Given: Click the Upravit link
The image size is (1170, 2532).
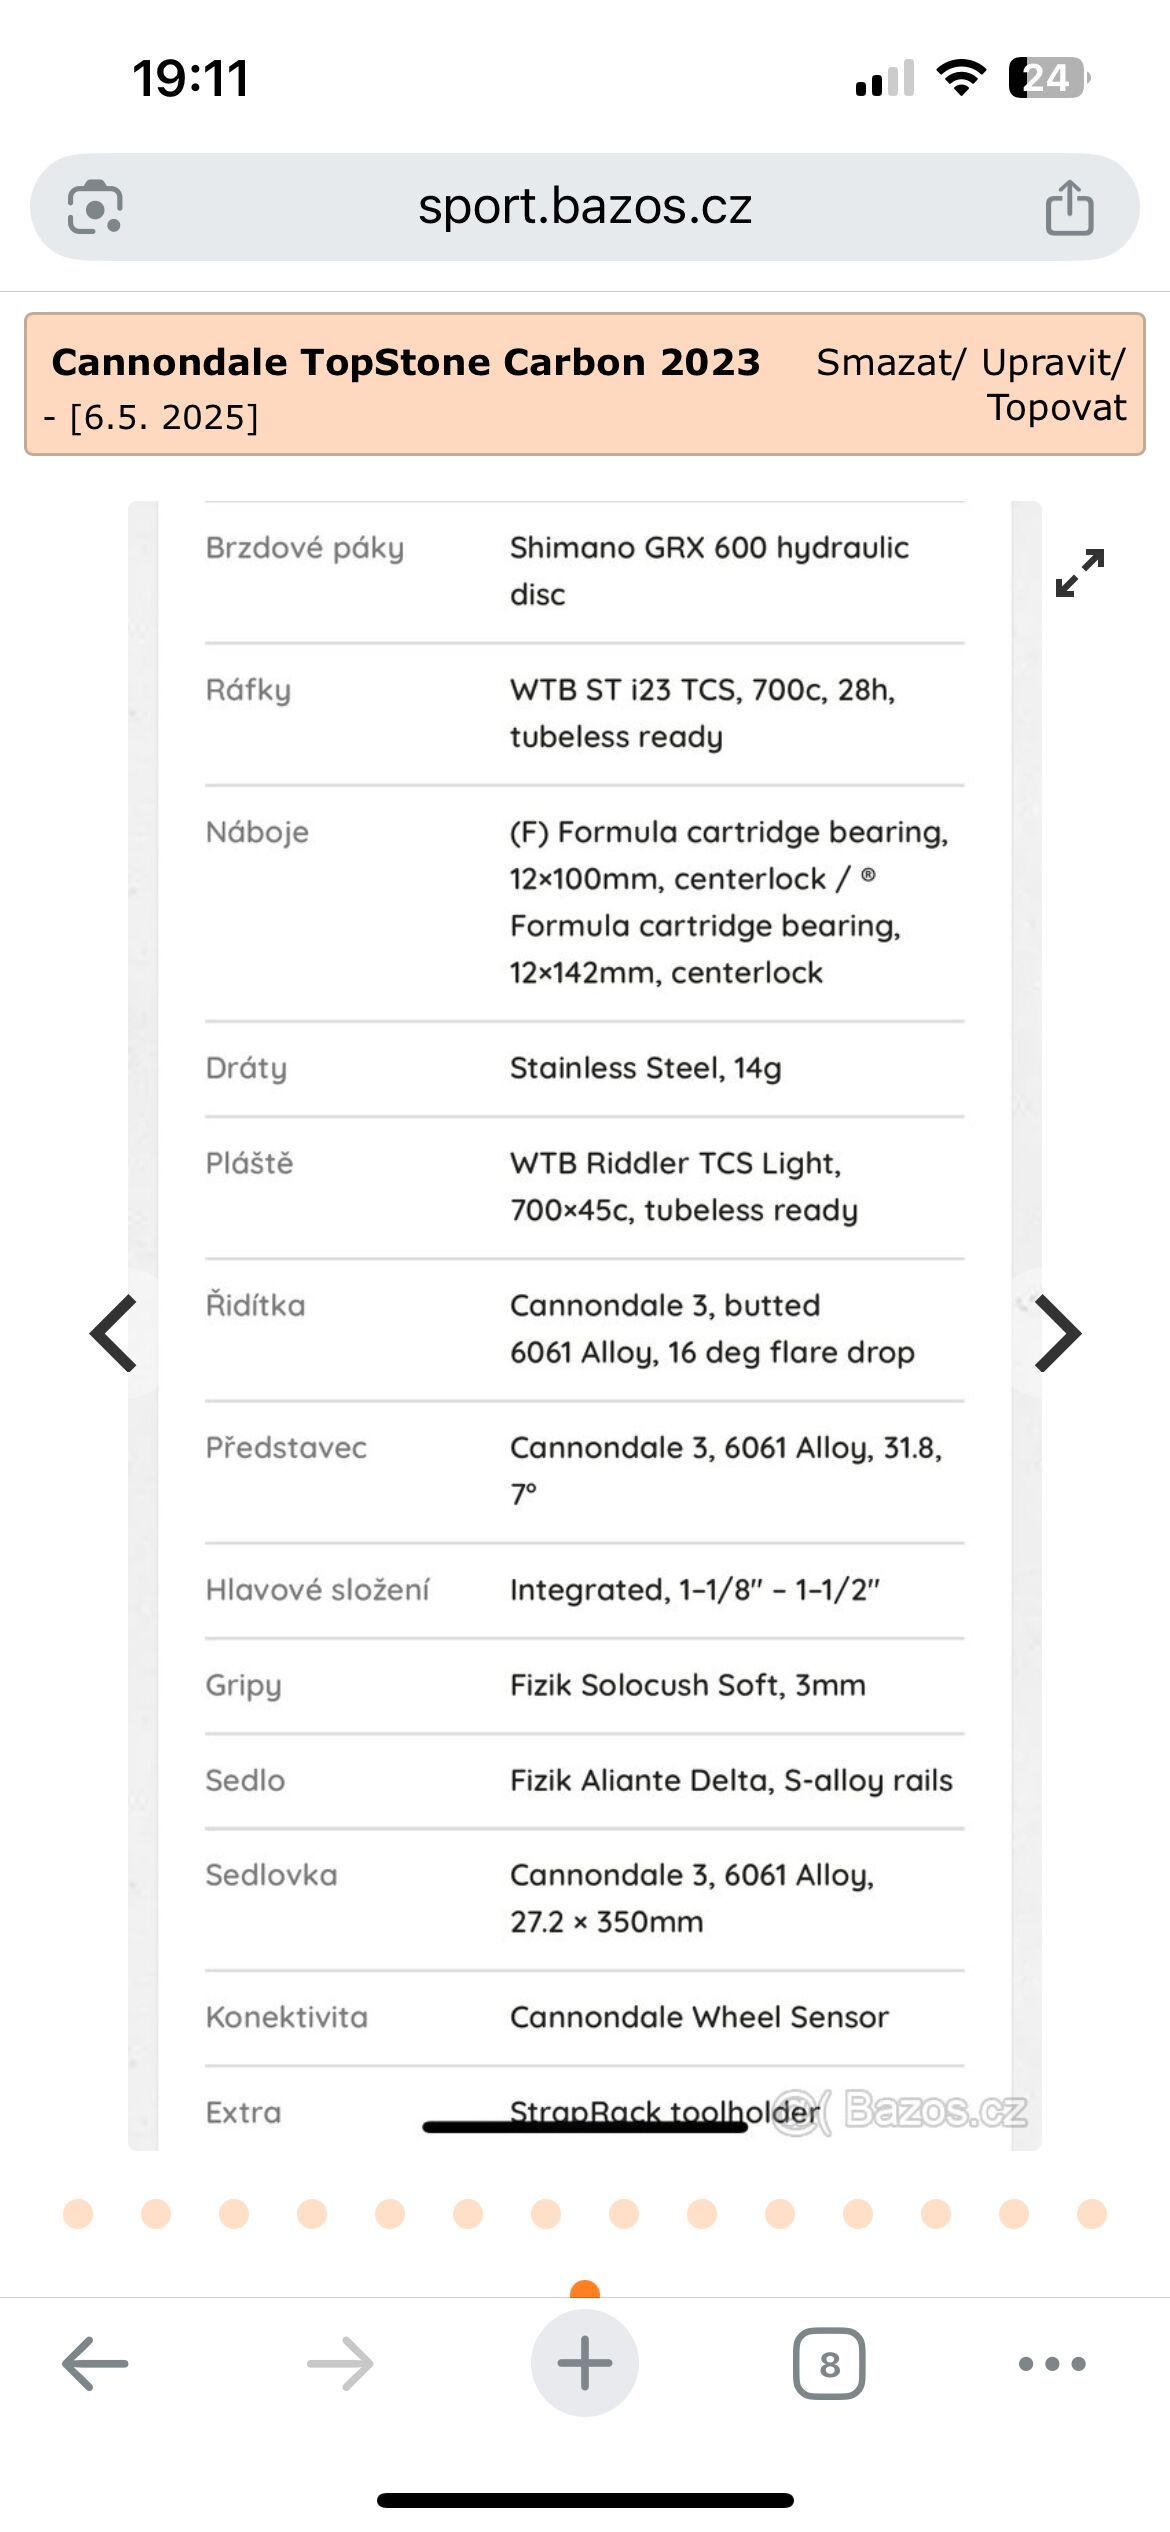Looking at the screenshot, I should click(1053, 362).
